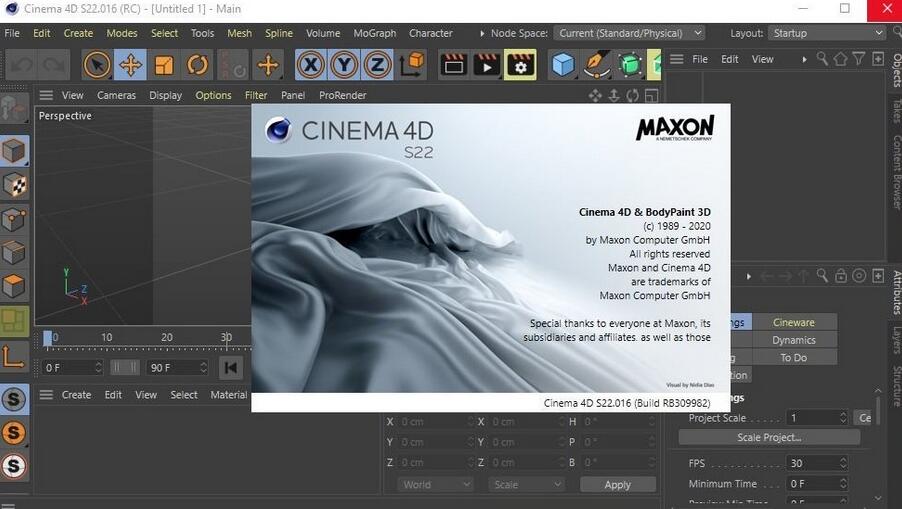Switch to Texture mode checkered cube
Viewport: 902px width, 509px height.
pos(14,185)
